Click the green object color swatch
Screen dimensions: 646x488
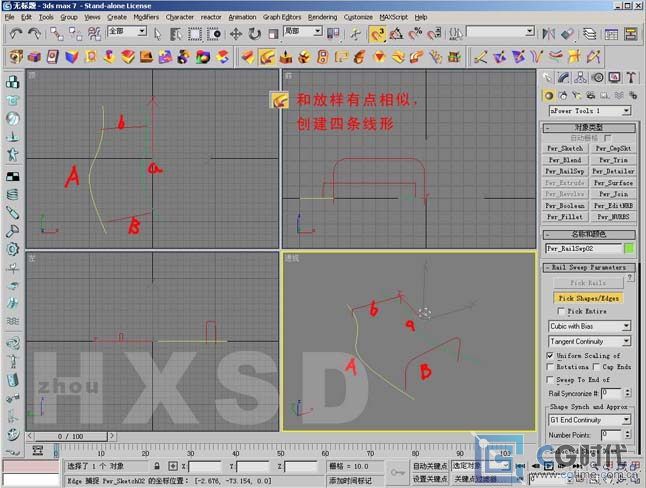629,248
